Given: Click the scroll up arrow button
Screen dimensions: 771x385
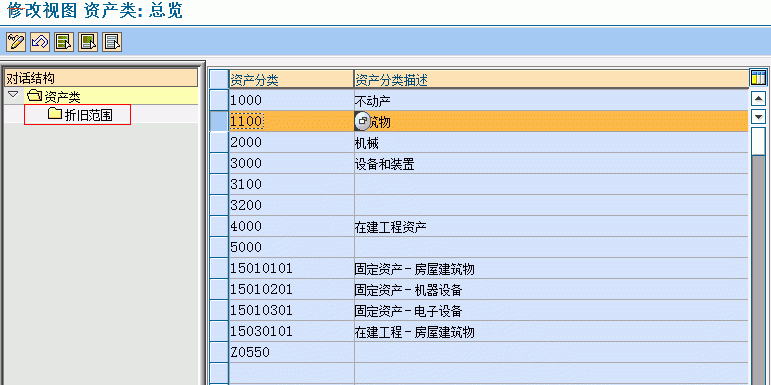Looking at the screenshot, I should tap(759, 99).
